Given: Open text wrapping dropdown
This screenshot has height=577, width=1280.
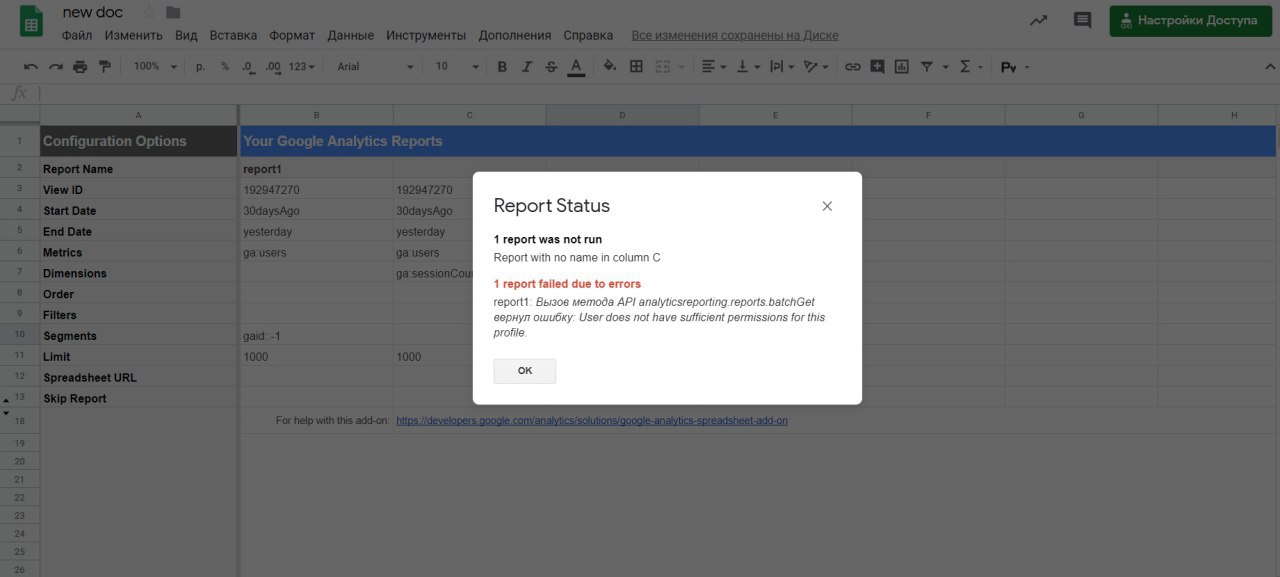Looking at the screenshot, I should (782, 67).
